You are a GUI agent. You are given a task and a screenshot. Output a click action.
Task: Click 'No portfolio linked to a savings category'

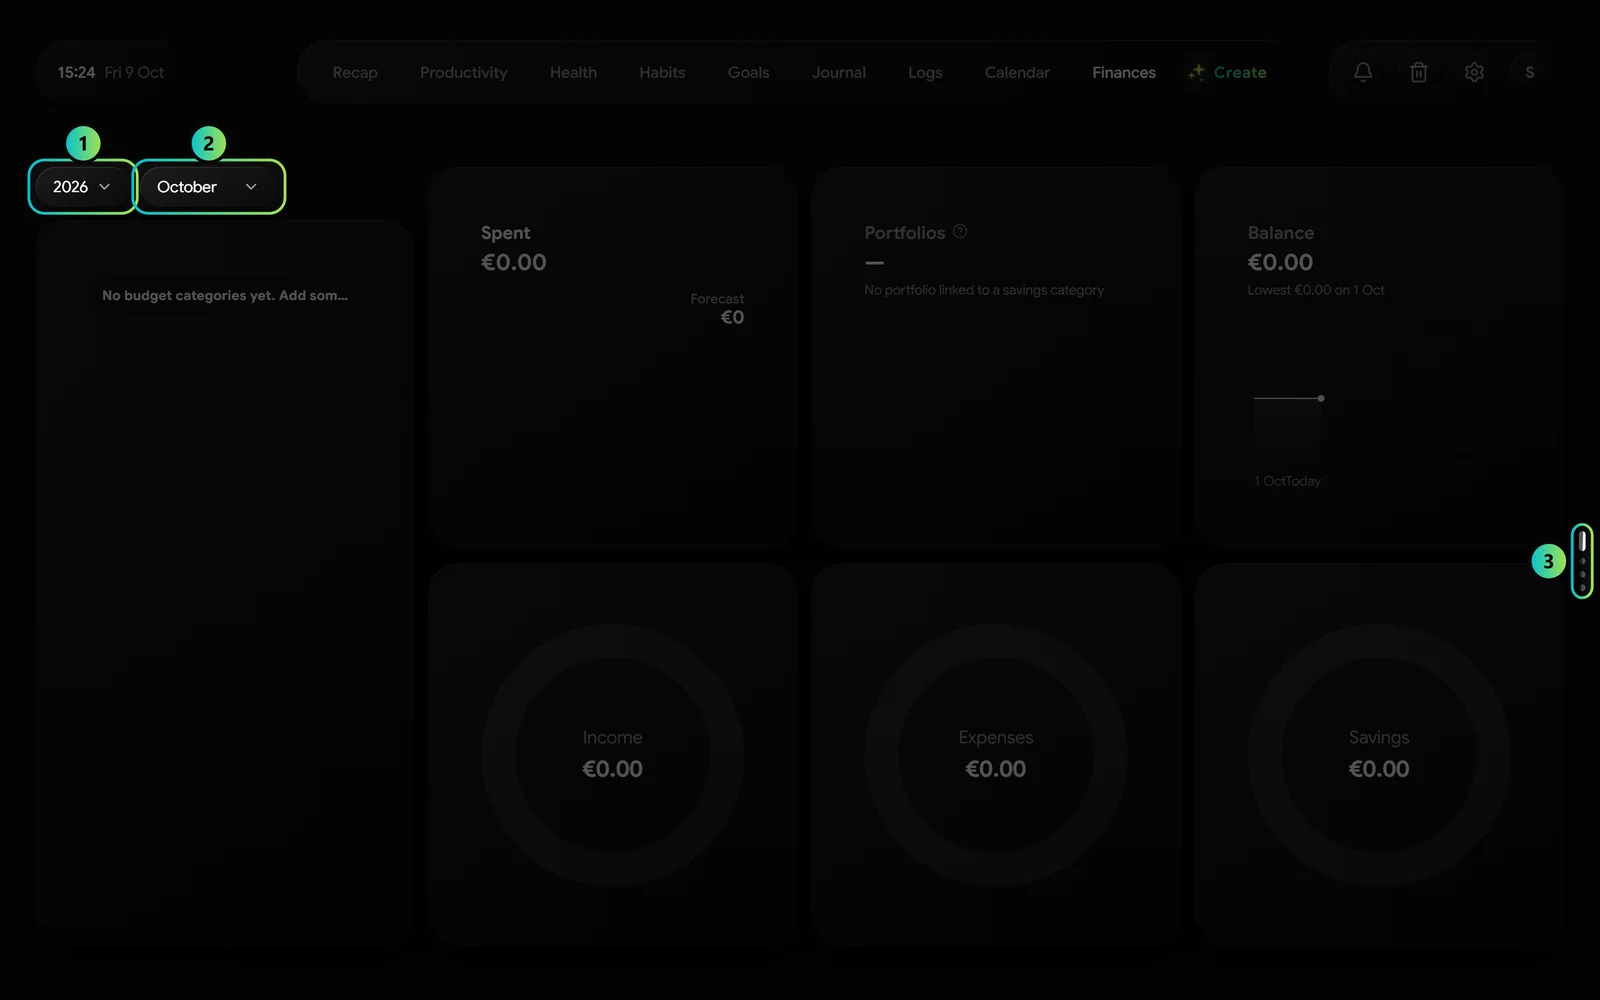984,290
